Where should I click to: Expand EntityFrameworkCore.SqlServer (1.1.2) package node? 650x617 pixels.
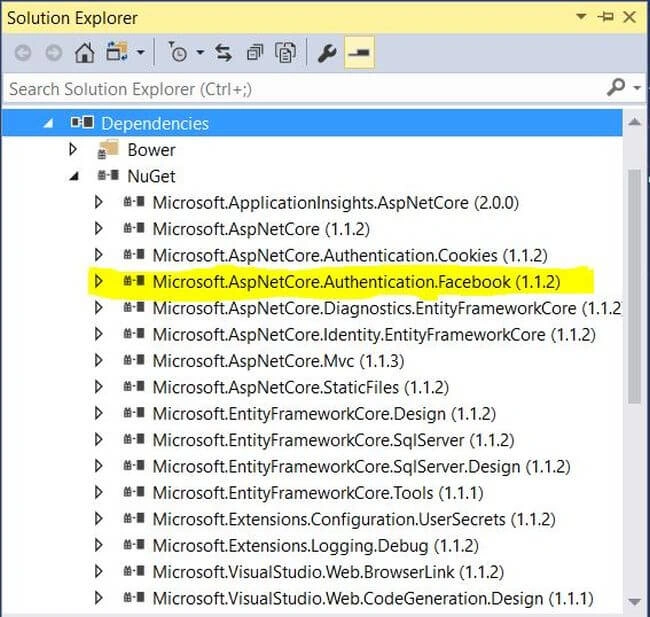[99, 440]
